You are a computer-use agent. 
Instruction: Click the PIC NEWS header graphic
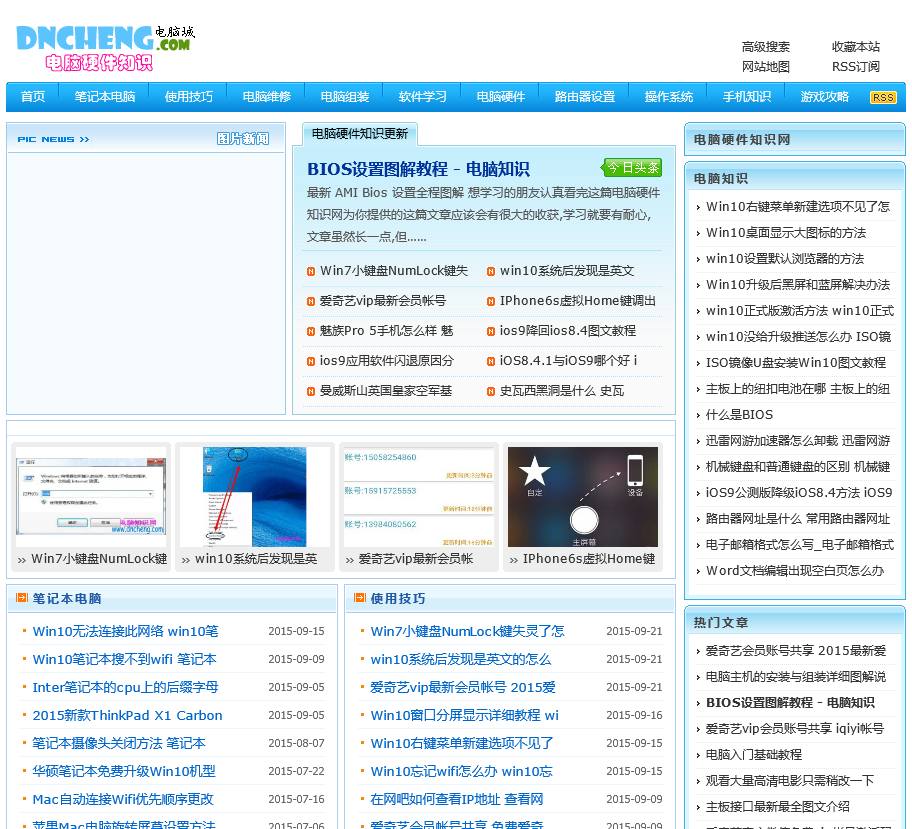point(53,139)
